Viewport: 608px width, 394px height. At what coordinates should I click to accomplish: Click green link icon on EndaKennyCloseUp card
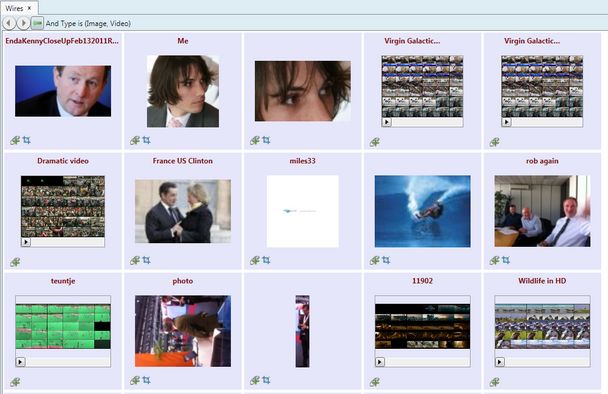15,140
